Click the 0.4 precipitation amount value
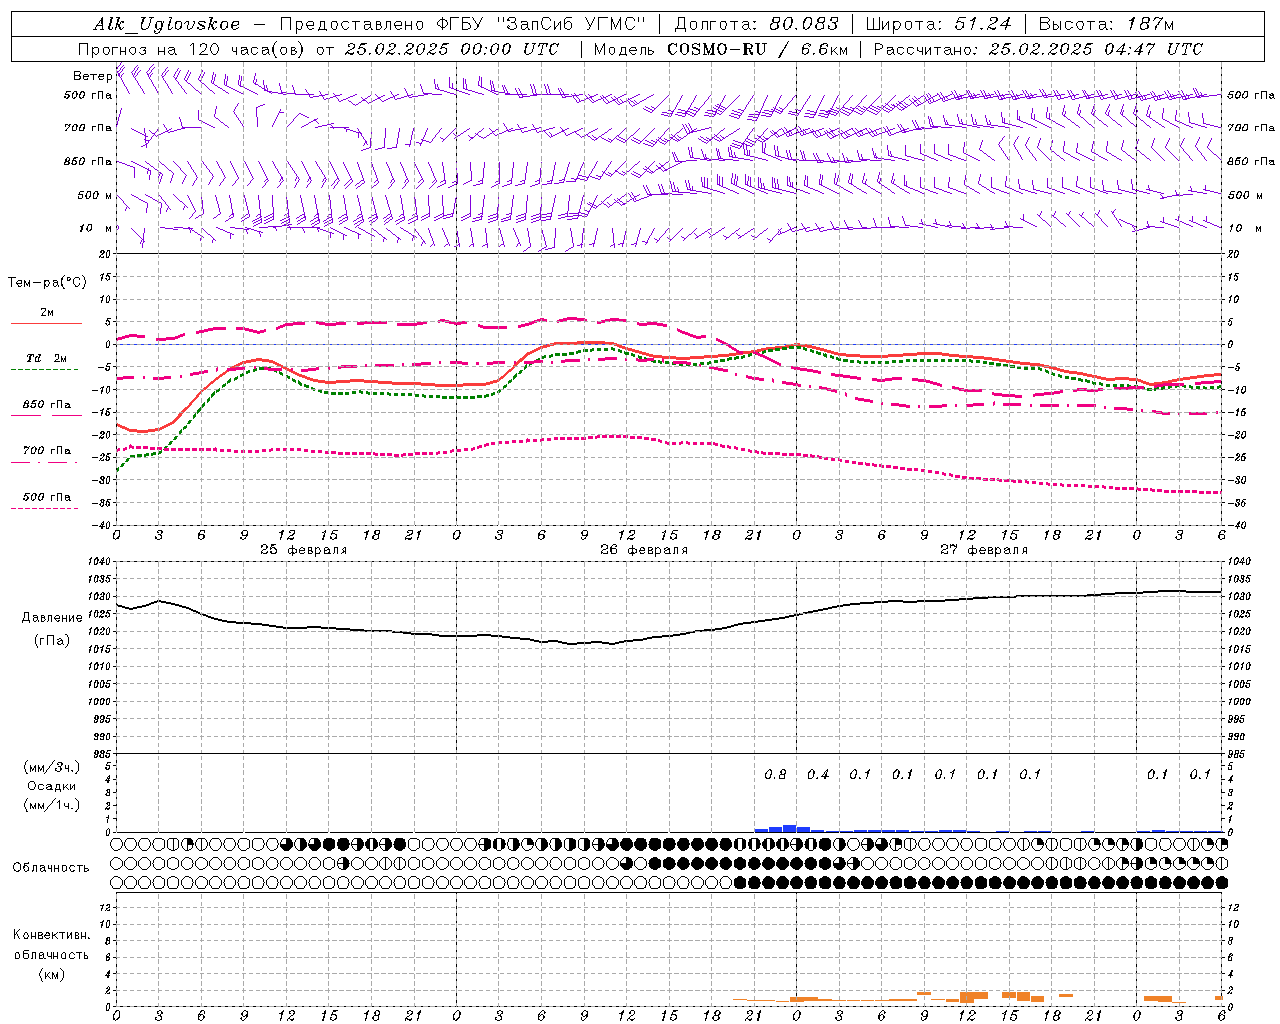Image resolution: width=1280 pixels, height=1024 pixels. tap(818, 774)
